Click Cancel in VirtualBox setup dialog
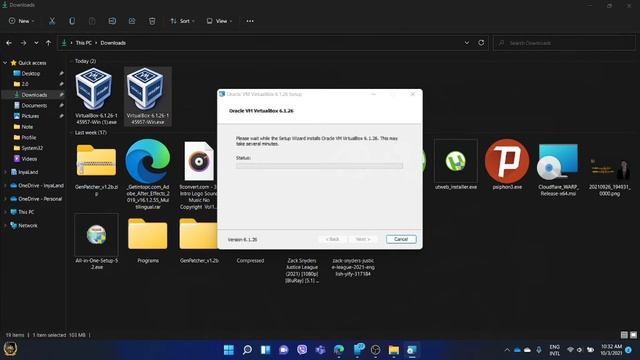Viewport: 640px width, 360px height. (x=401, y=239)
